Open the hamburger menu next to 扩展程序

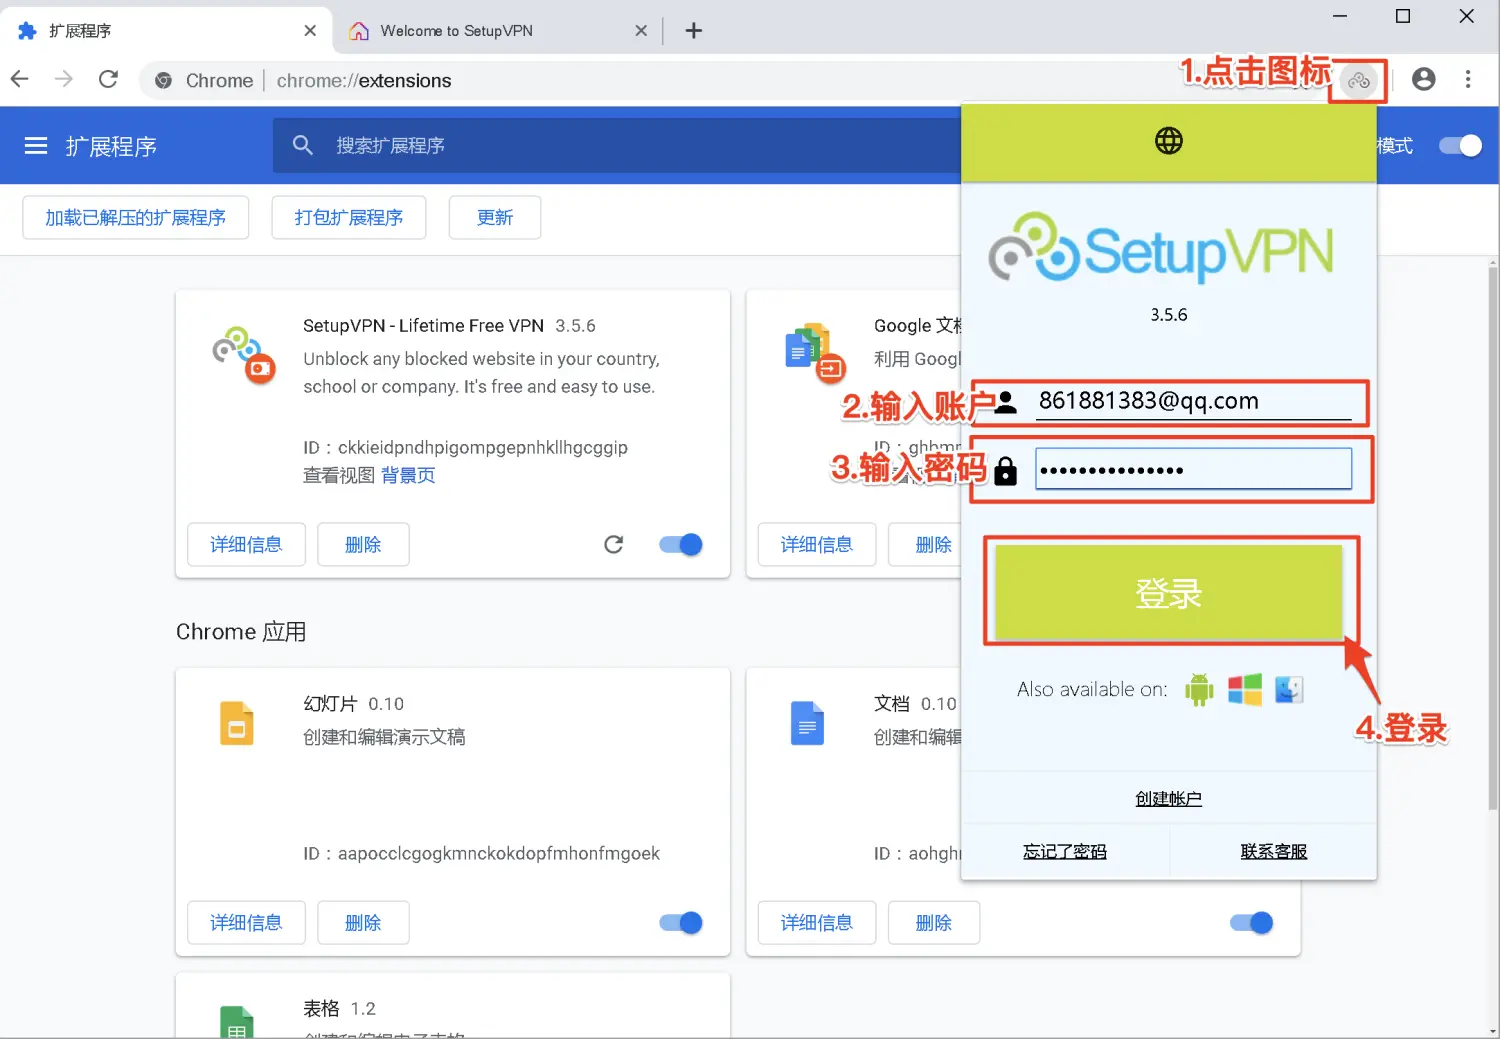(36, 146)
